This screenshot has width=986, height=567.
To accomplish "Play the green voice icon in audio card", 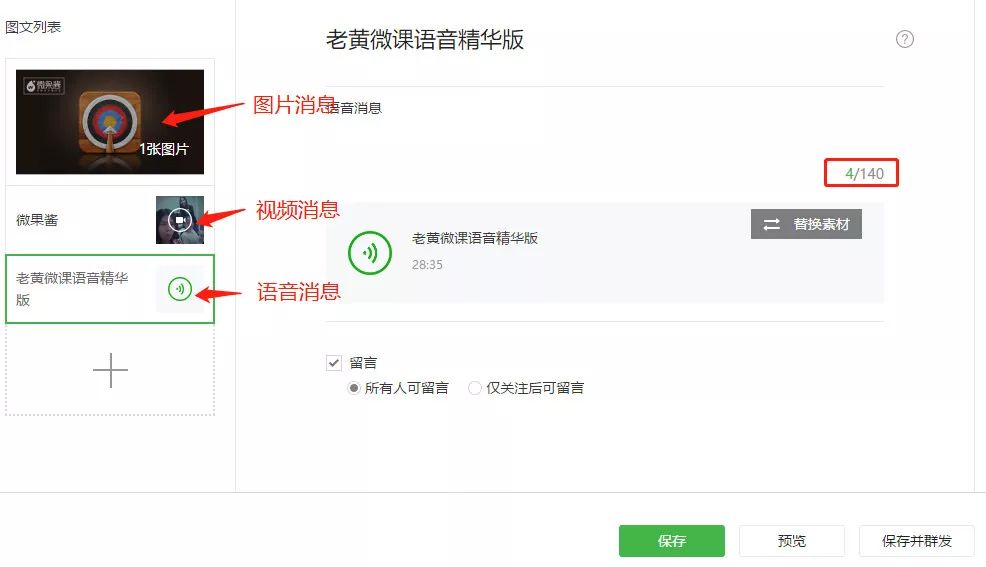I will tap(370, 253).
